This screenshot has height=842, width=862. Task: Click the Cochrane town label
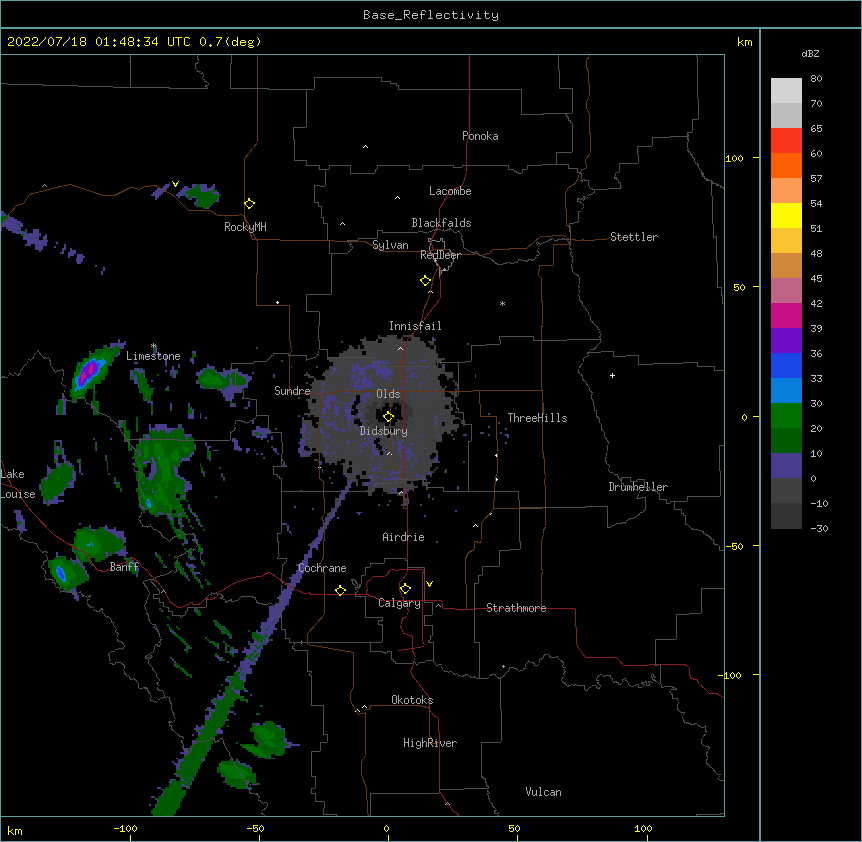[x=322, y=568]
